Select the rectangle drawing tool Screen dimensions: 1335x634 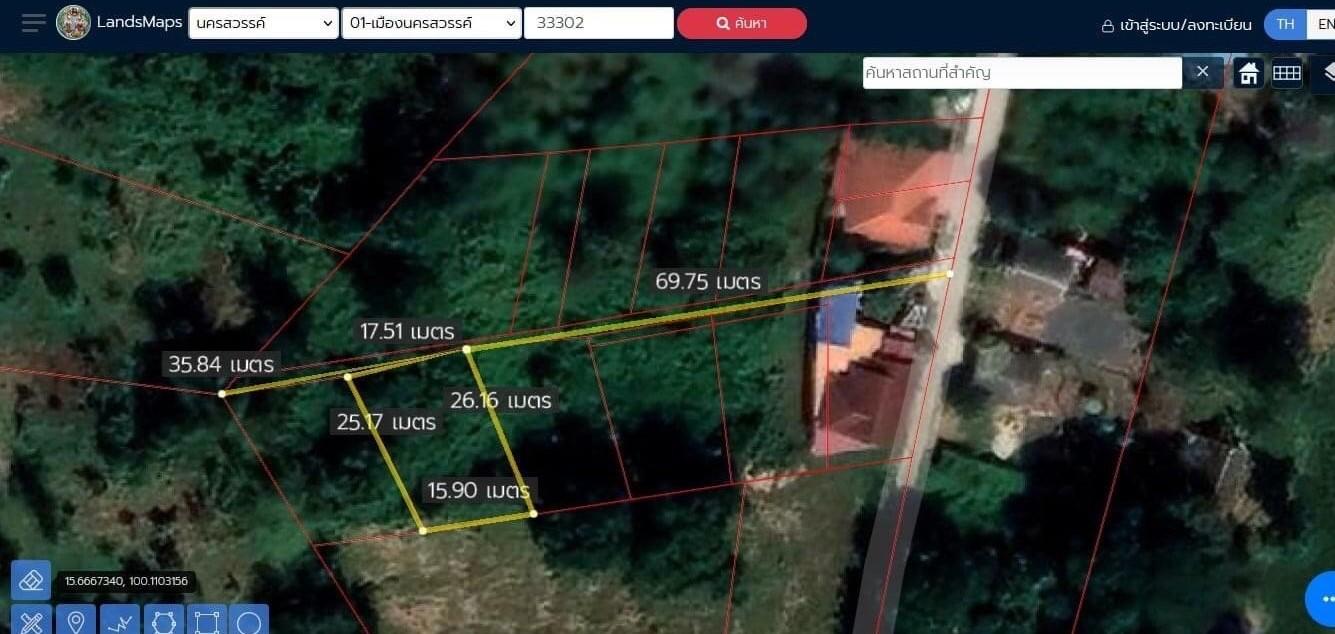coord(206,622)
